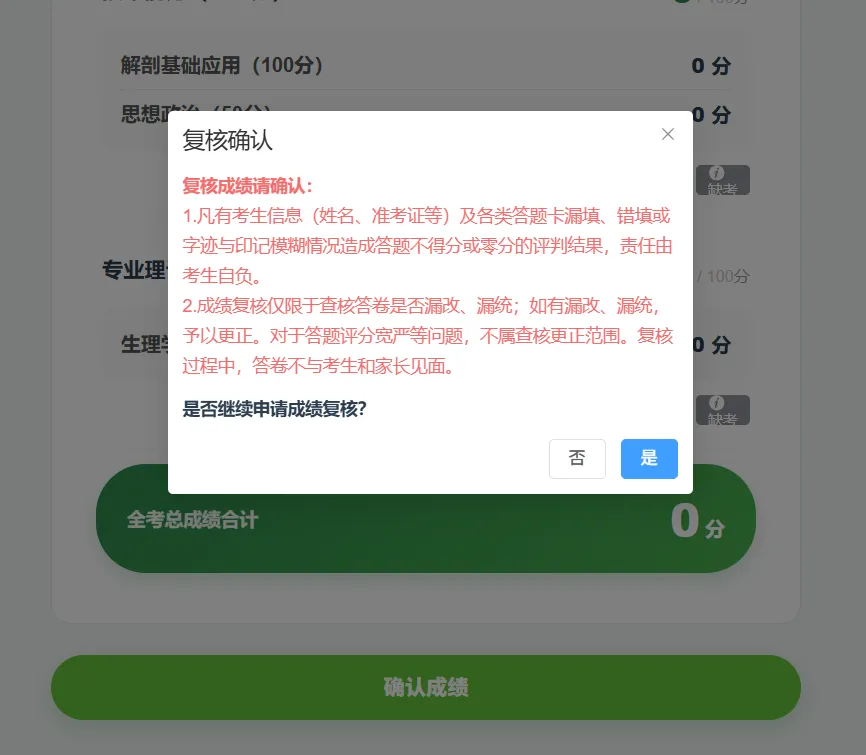Close the 复核确认 dialog with X
Screen dimensions: 866x755
(x=668, y=134)
